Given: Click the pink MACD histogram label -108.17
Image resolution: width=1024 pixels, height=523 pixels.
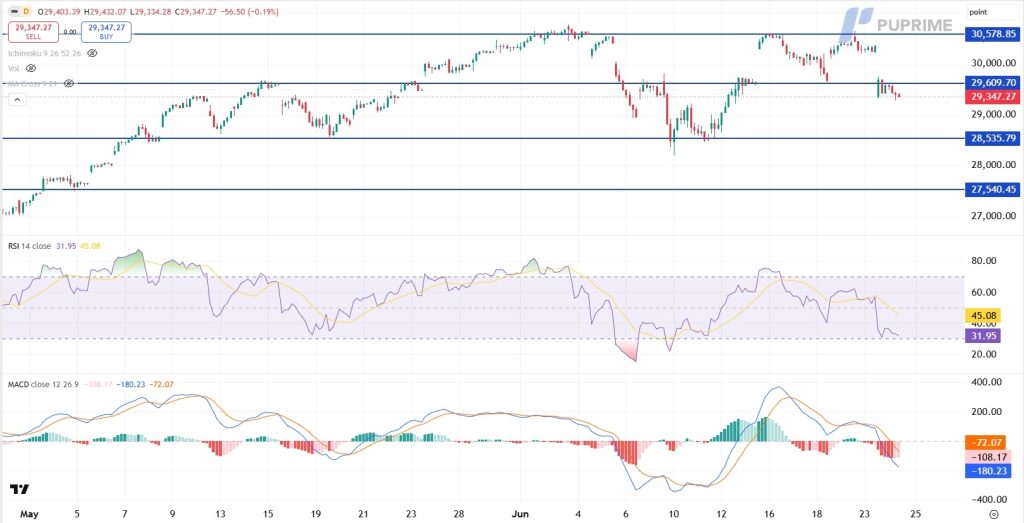Looking at the screenshot, I should point(988,457).
